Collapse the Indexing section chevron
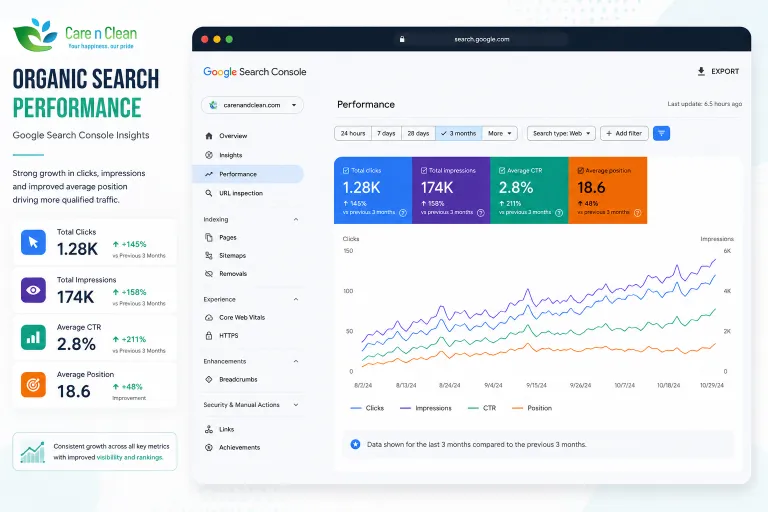 coord(296,219)
